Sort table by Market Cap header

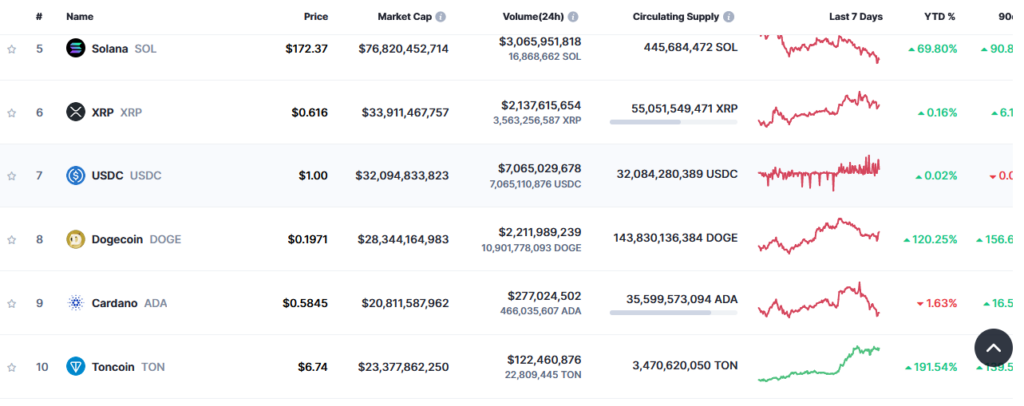click(x=405, y=17)
